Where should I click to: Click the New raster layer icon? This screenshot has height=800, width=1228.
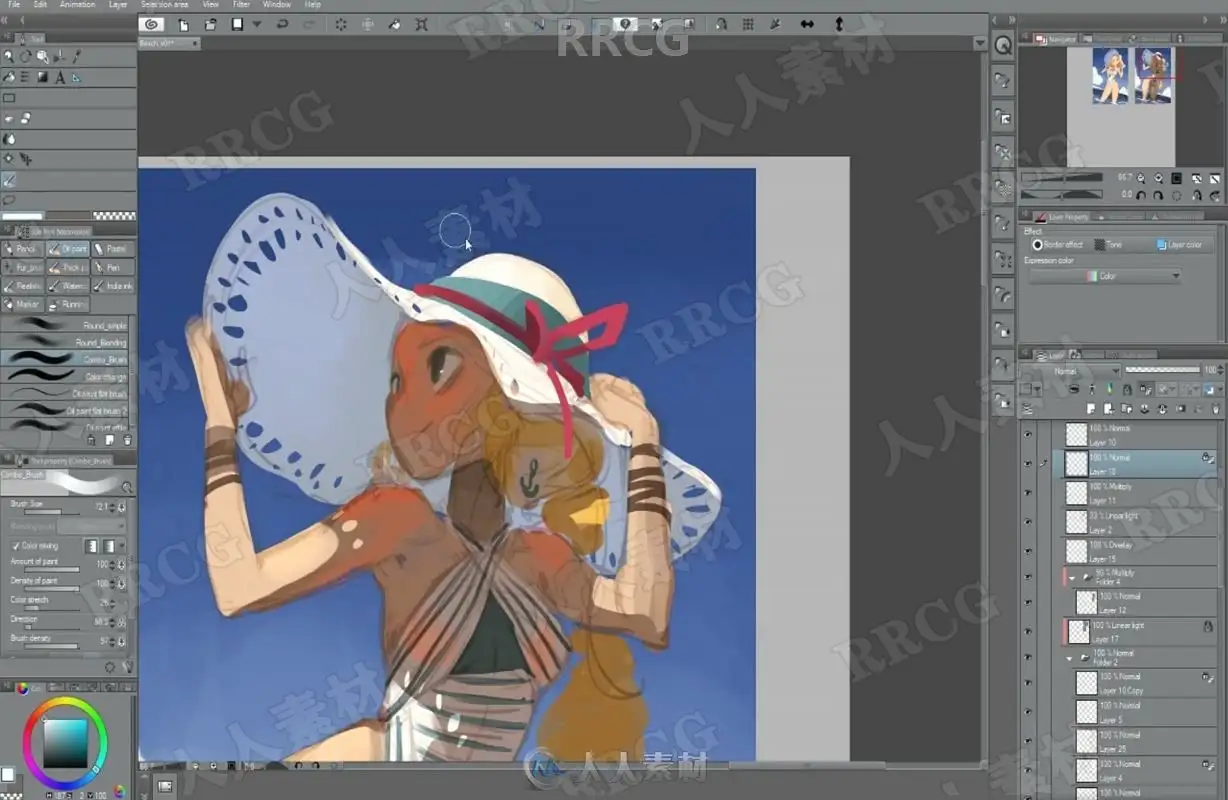tap(1093, 408)
